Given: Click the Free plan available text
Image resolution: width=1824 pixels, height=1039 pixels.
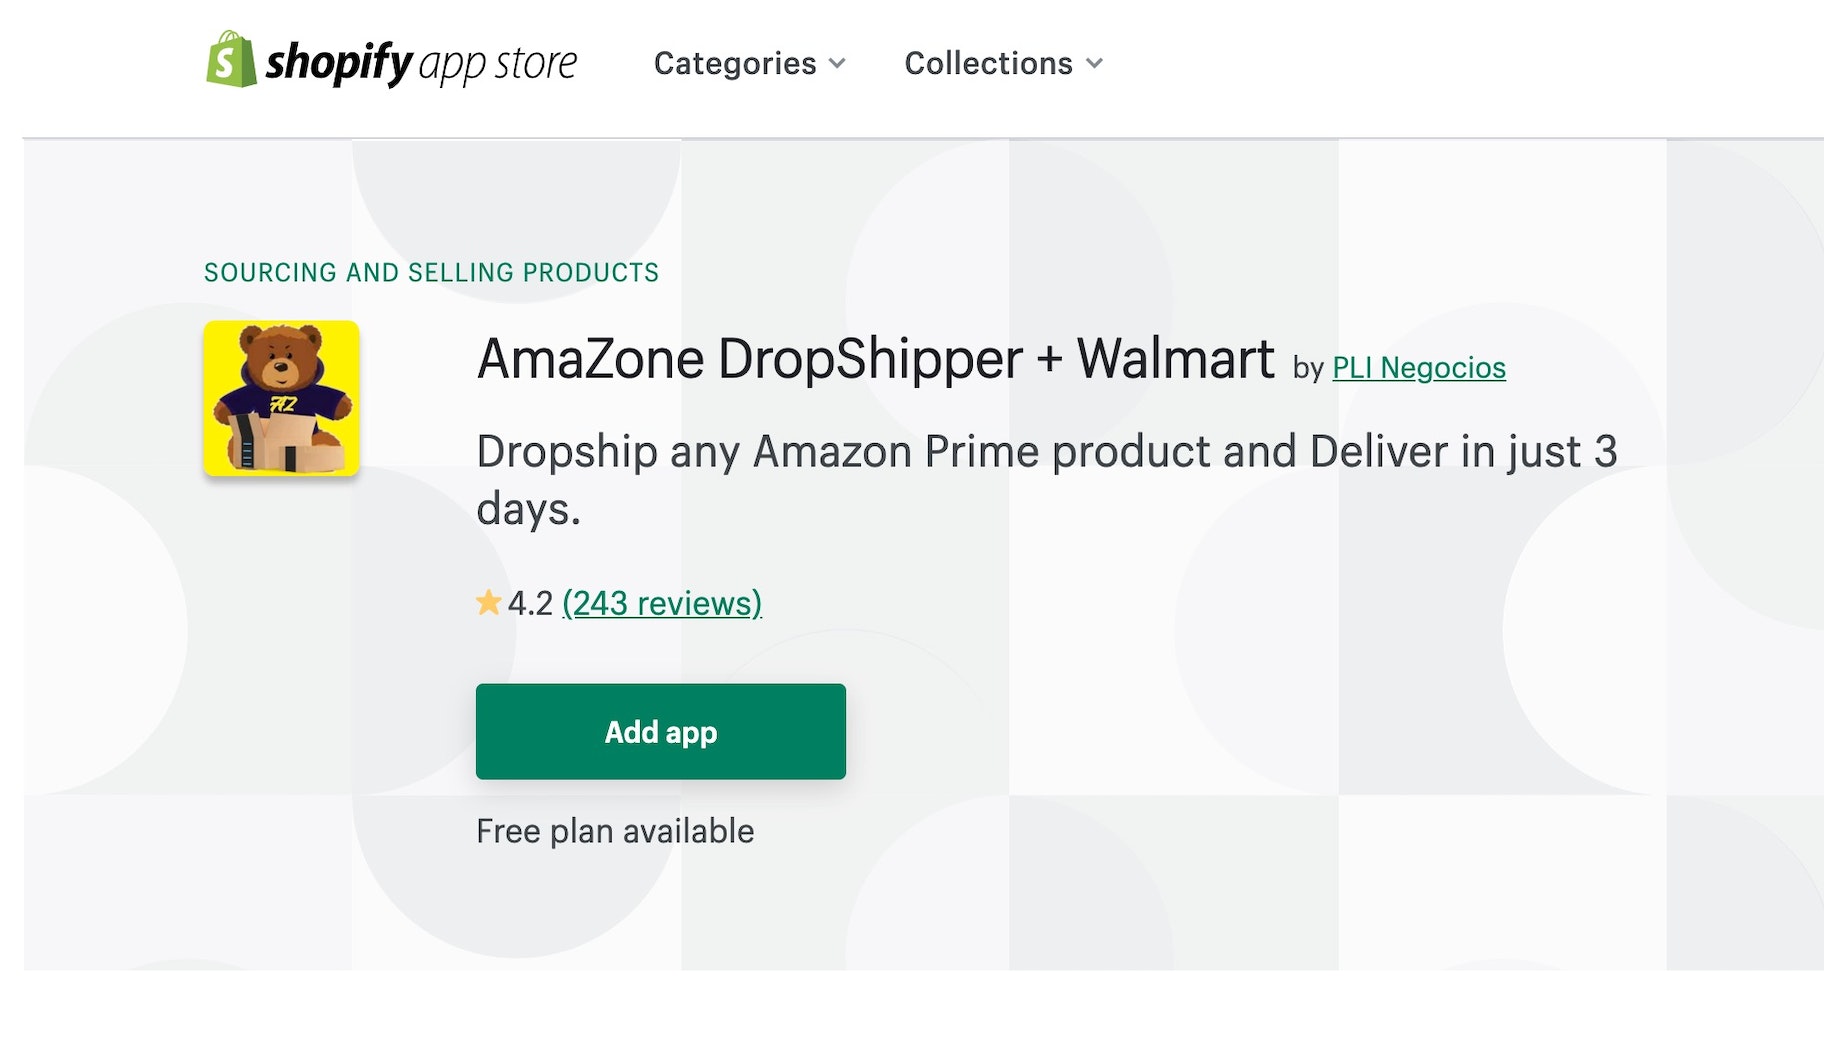Looking at the screenshot, I should point(614,830).
